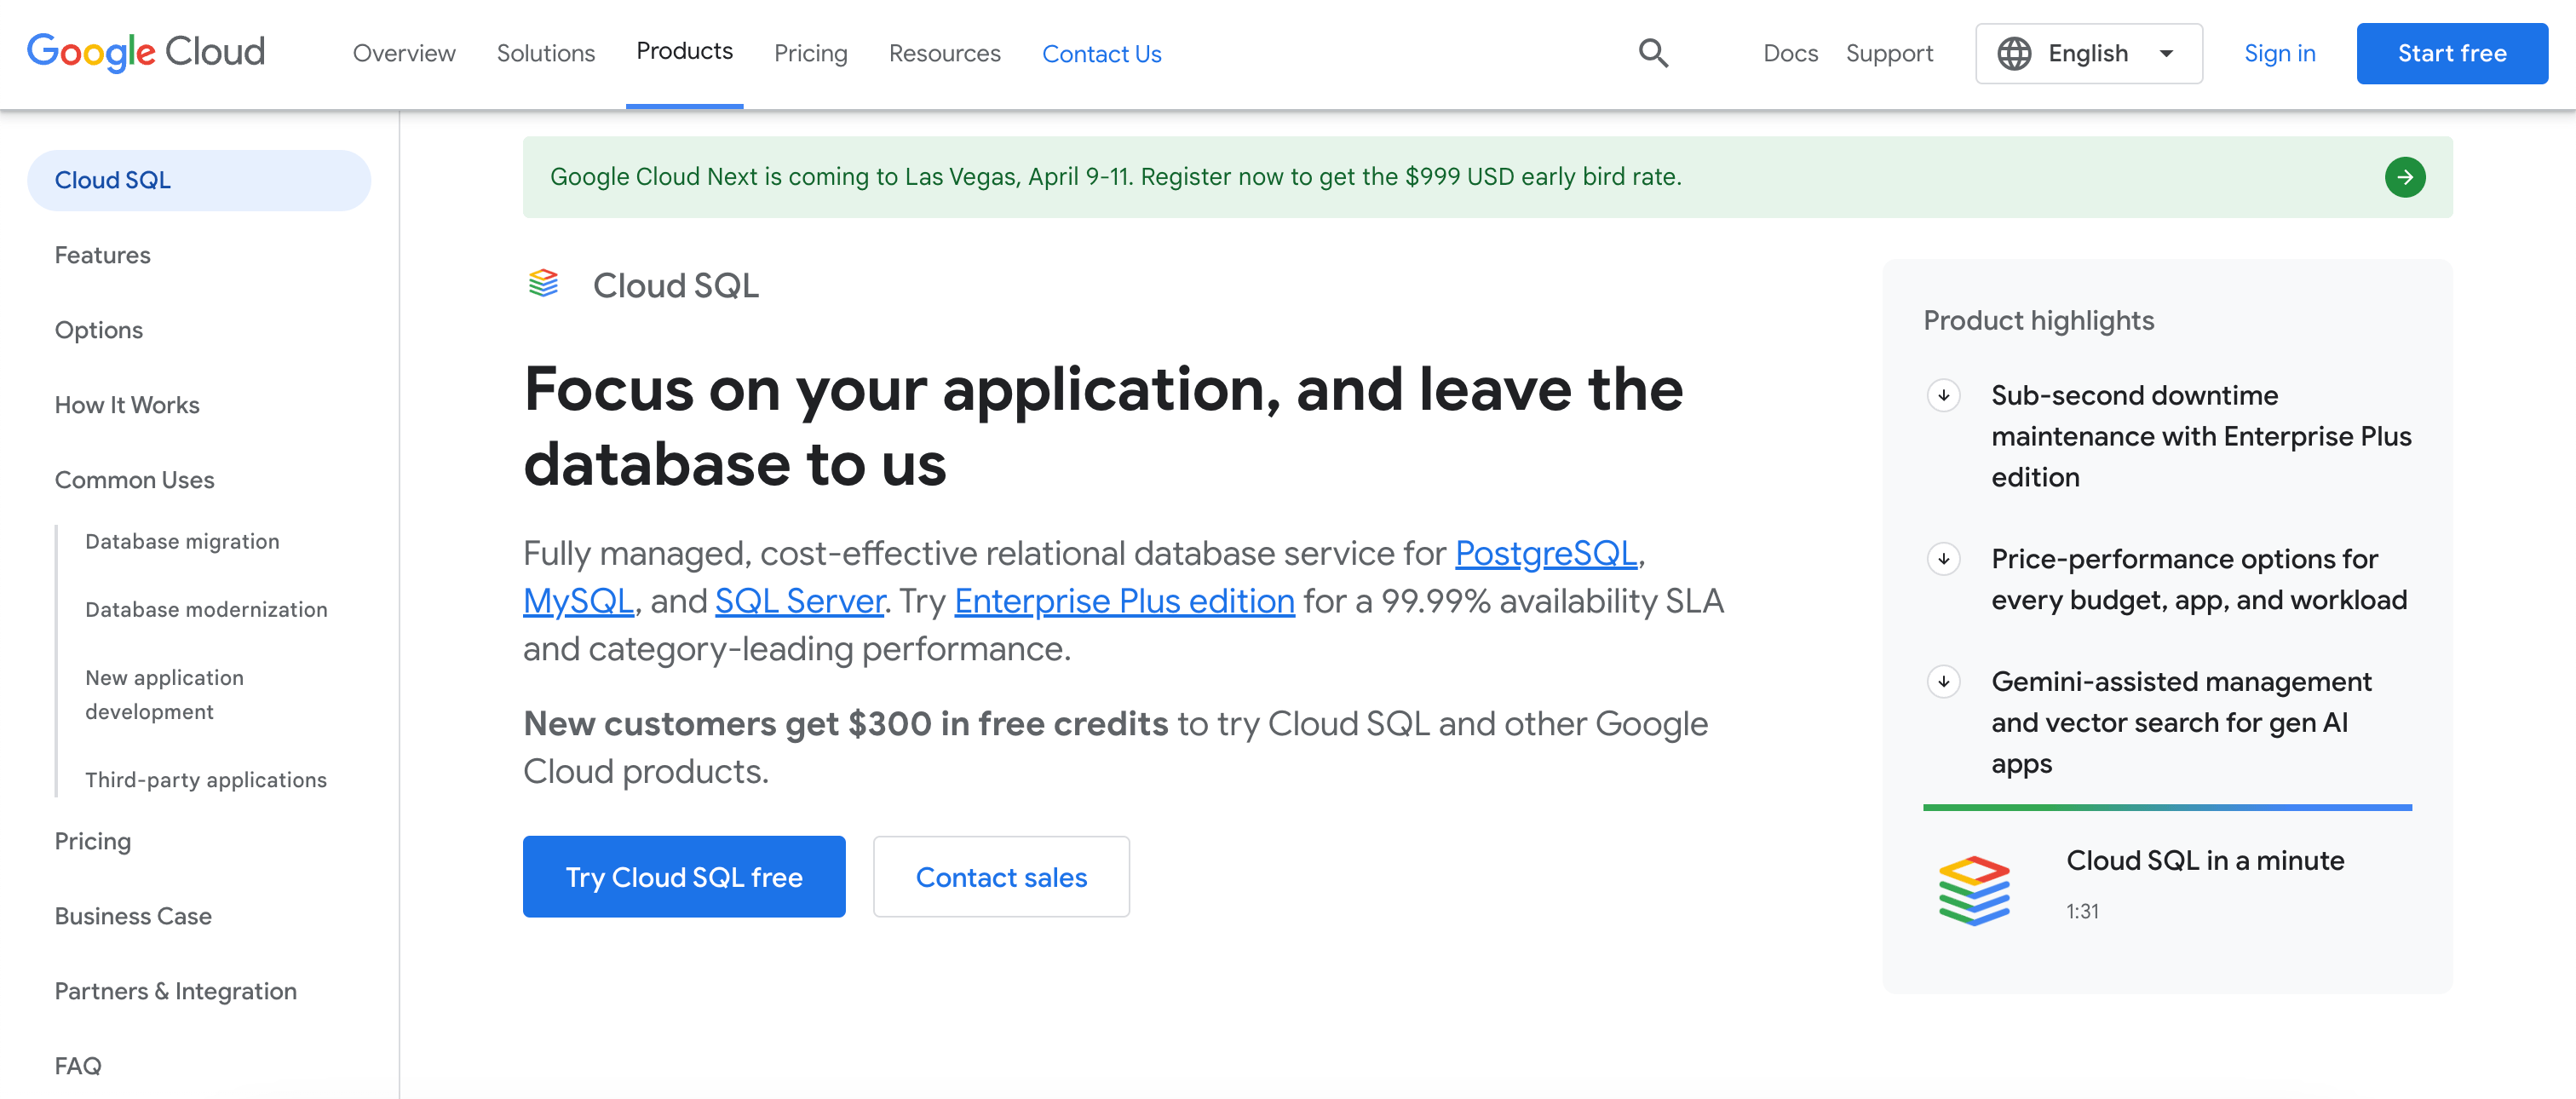The width and height of the screenshot is (2576, 1099).
Task: Click Contact sales button
Action: tap(1001, 876)
